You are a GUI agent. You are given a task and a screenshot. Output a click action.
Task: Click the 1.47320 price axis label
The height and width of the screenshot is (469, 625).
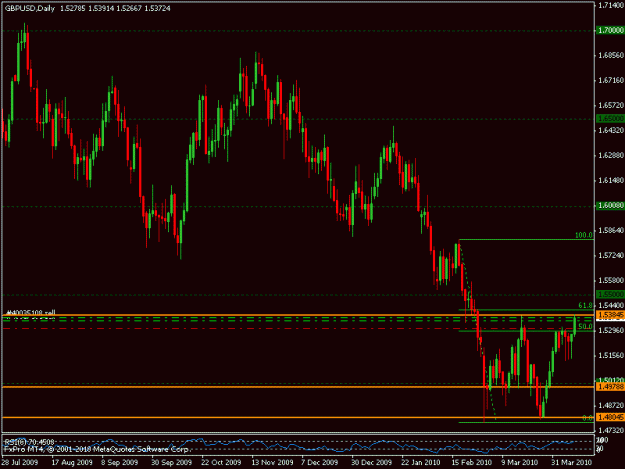point(611,431)
